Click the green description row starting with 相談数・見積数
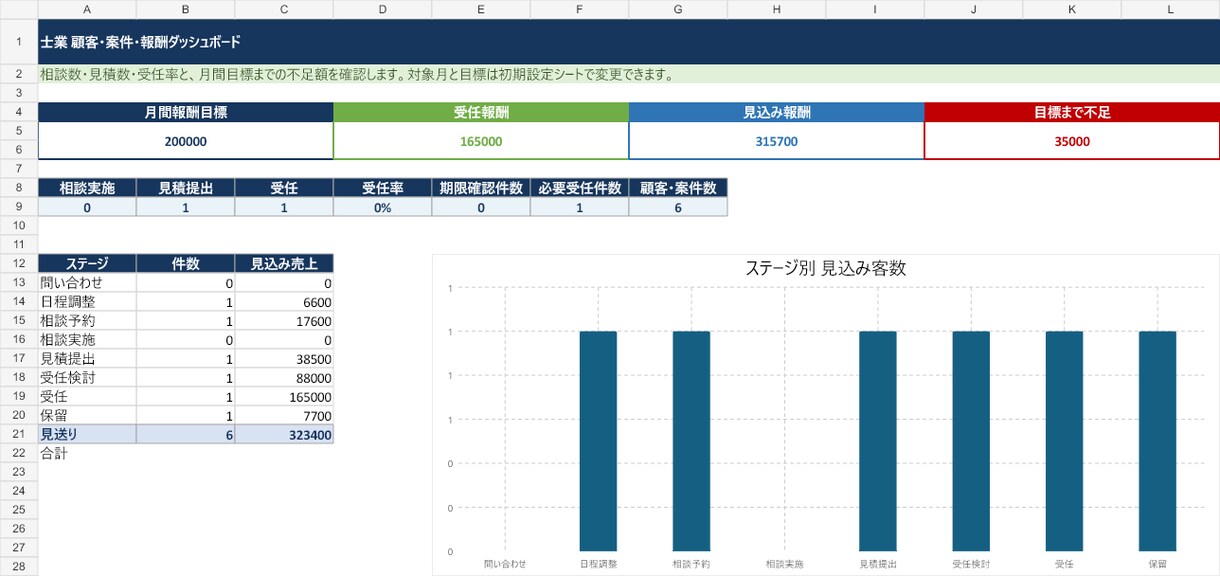 629,74
